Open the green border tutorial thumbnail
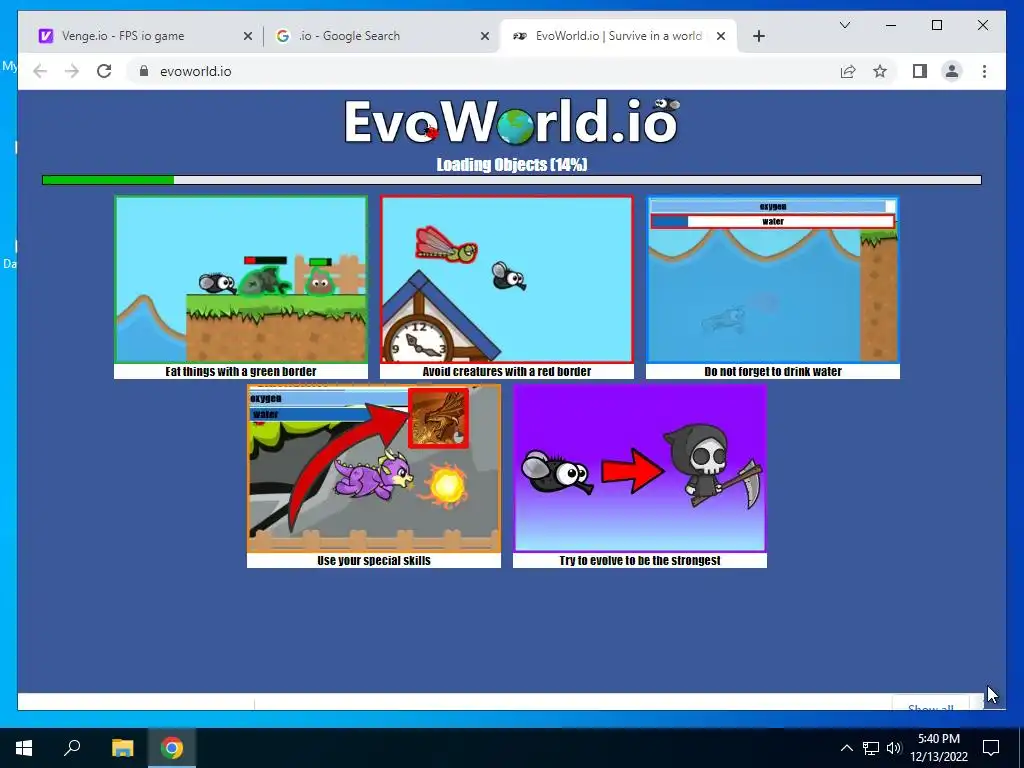The width and height of the screenshot is (1024, 768). 241,280
